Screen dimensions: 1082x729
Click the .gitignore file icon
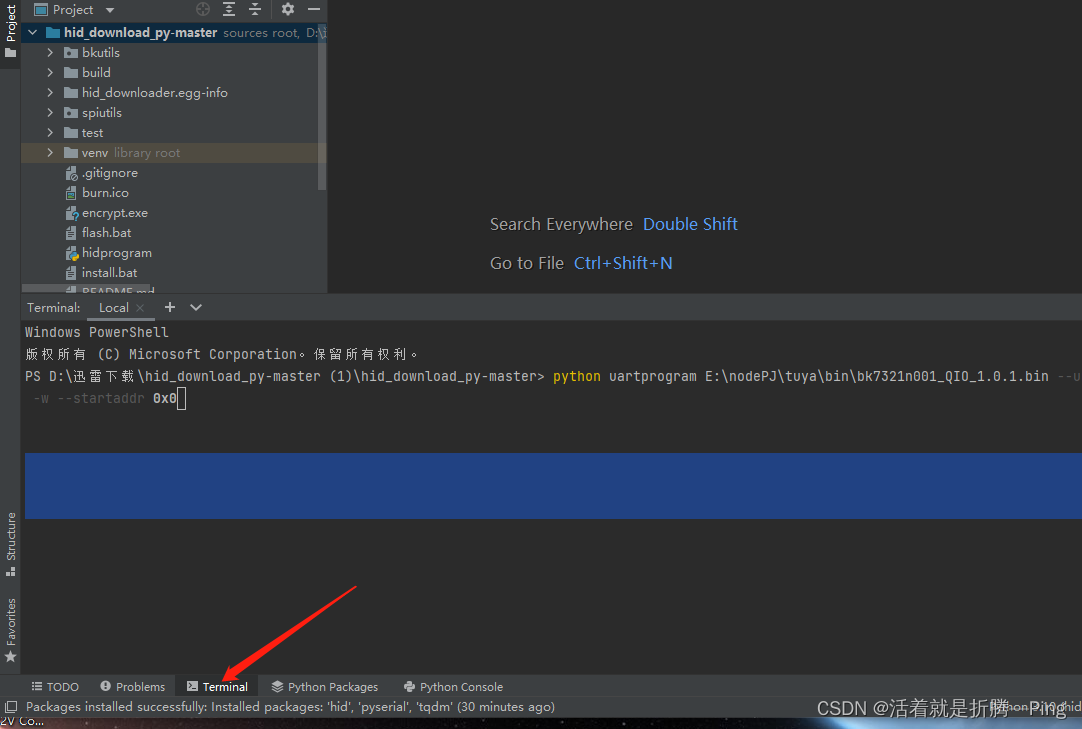coord(71,173)
